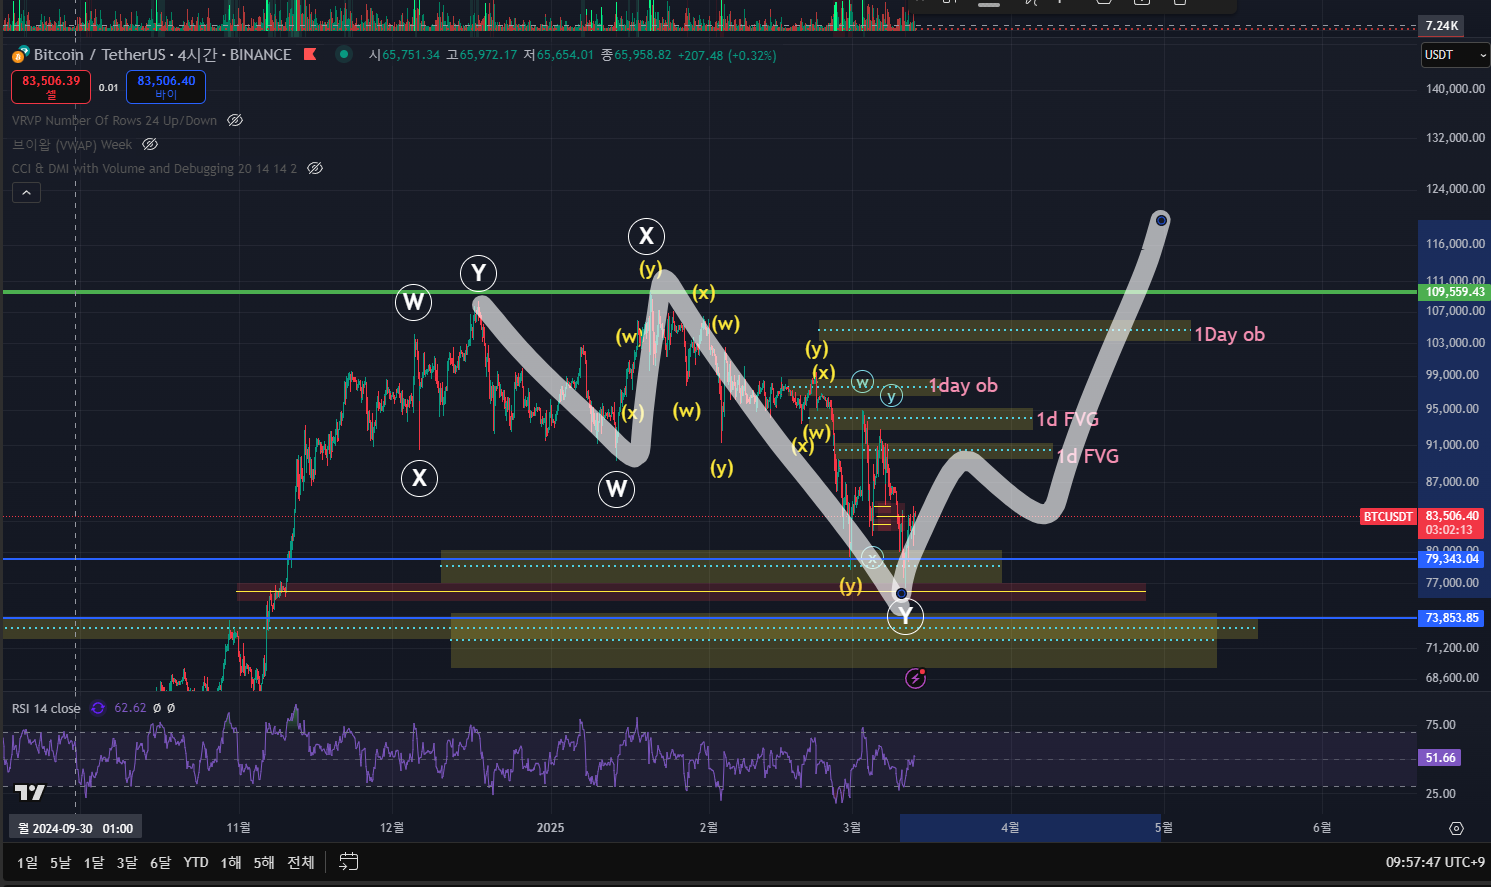The width and height of the screenshot is (1491, 887).
Task: Click the 0.01 spread value
Action: (x=108, y=87)
